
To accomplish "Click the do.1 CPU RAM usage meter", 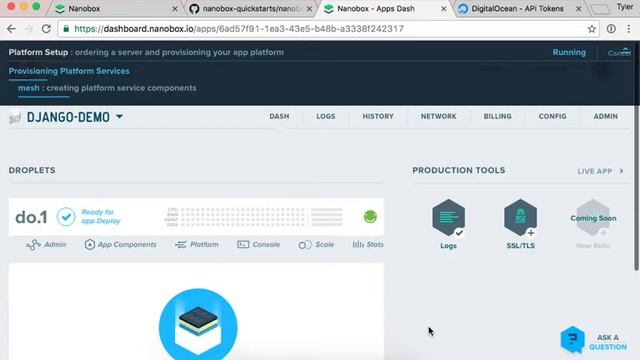I will tap(254, 217).
